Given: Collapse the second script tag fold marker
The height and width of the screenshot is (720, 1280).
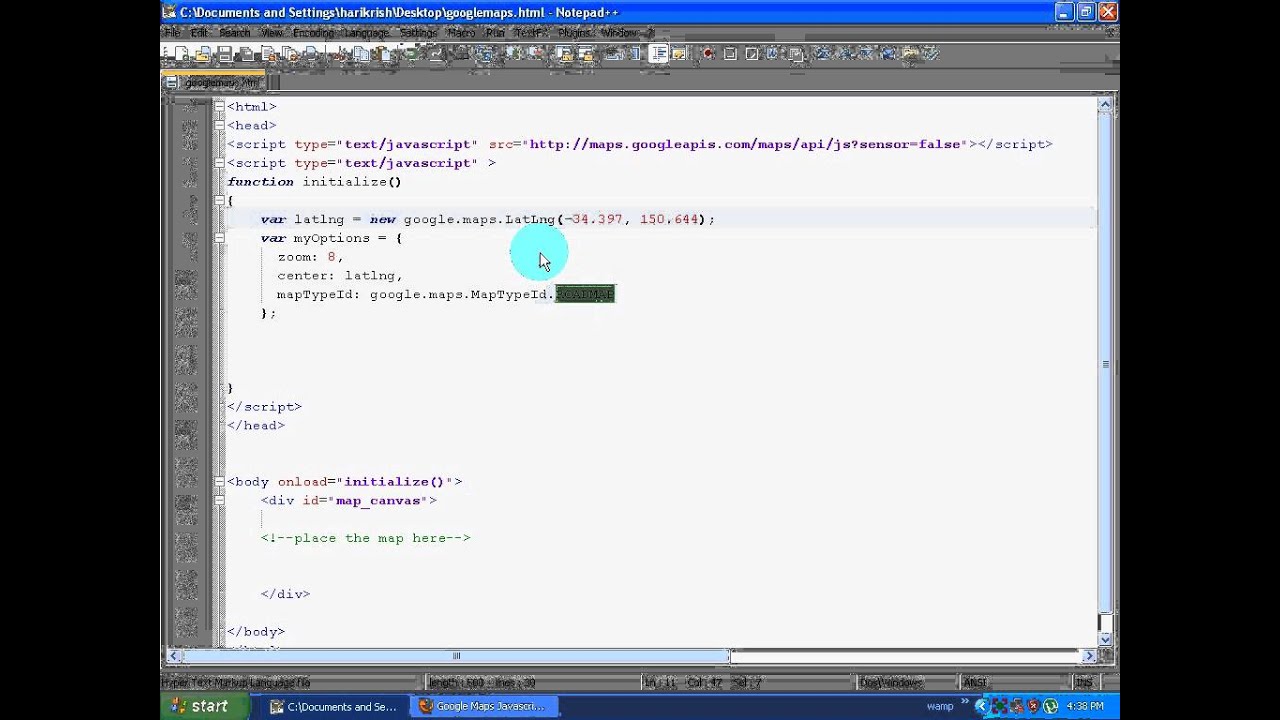Looking at the screenshot, I should tap(219, 163).
